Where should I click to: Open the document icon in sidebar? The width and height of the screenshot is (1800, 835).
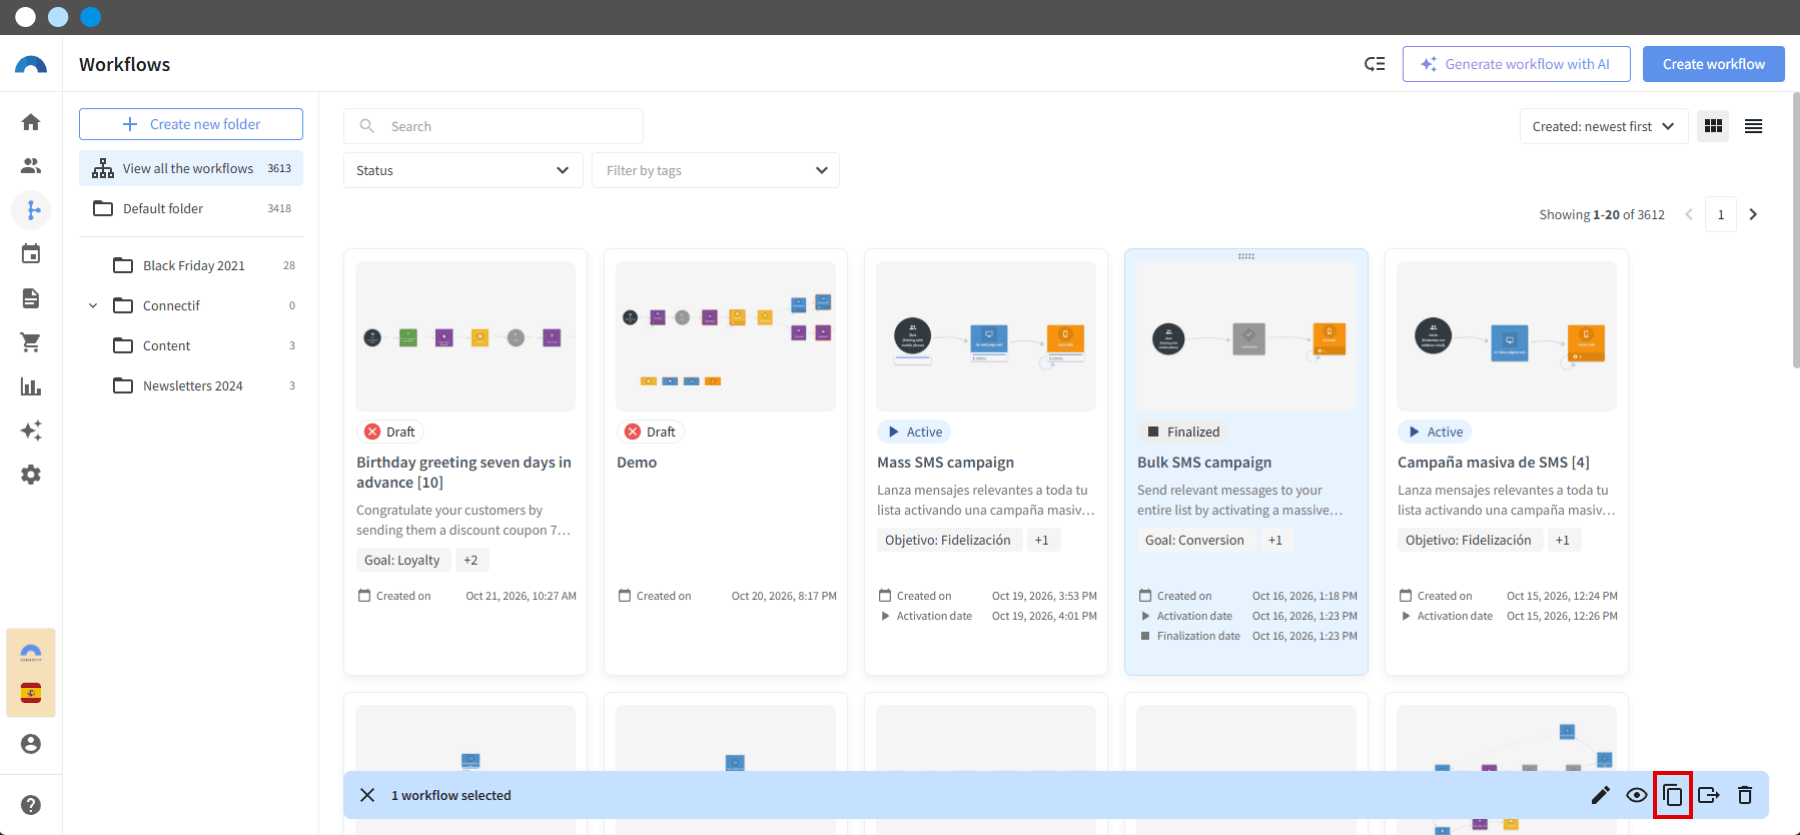point(31,298)
